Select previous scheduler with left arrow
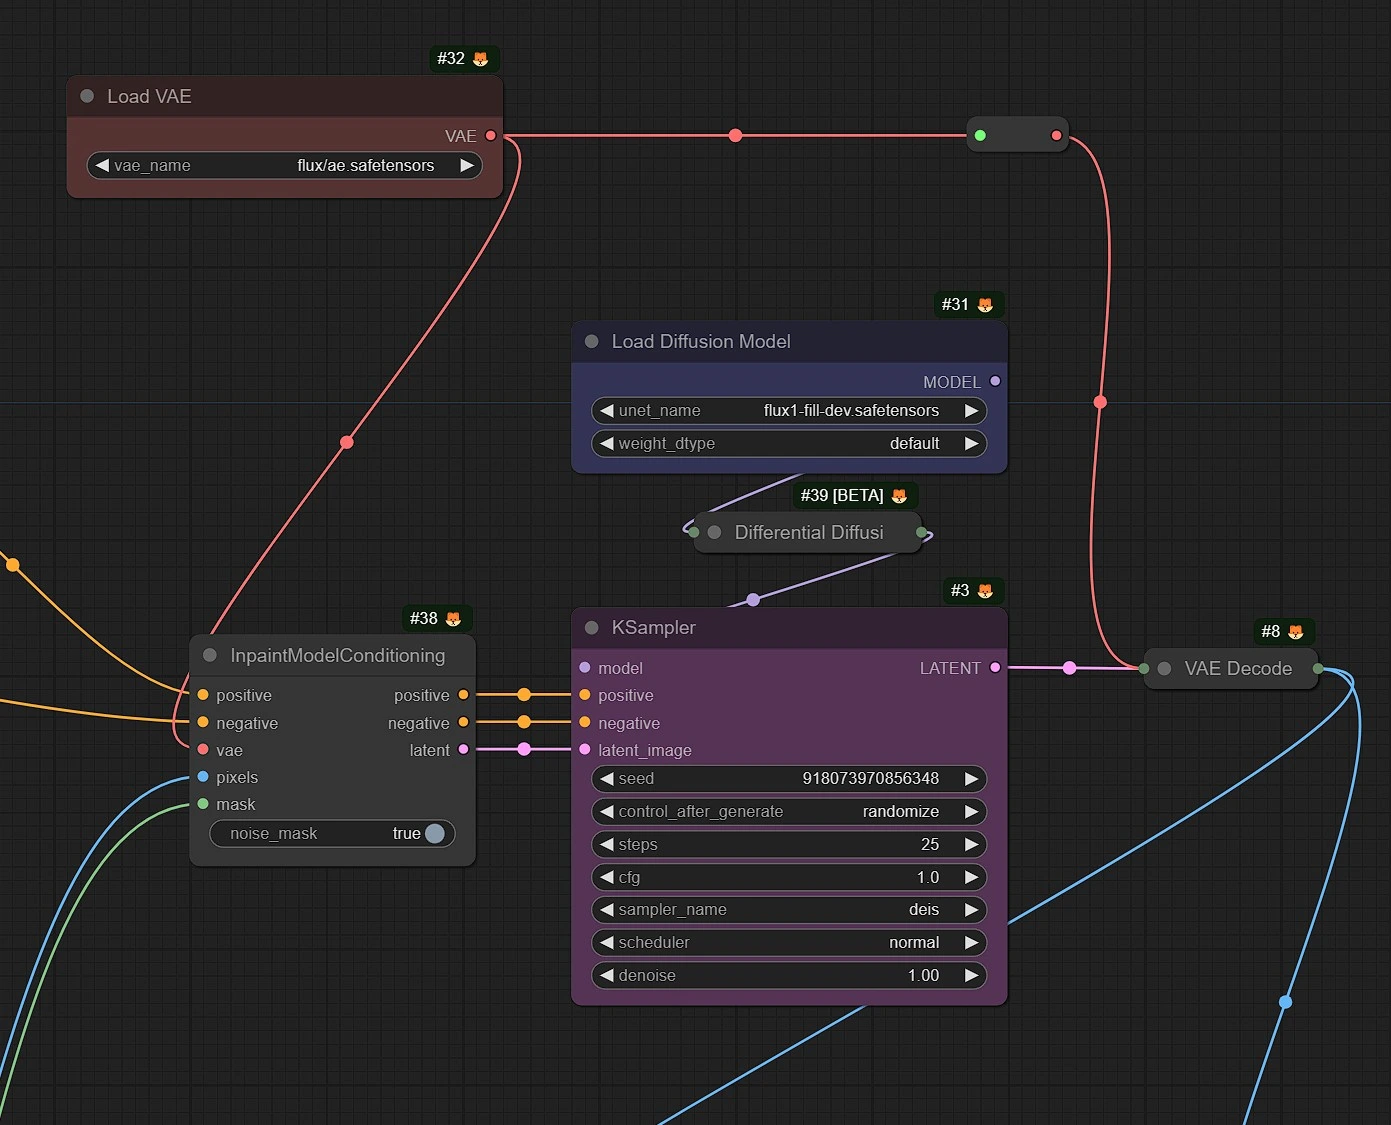This screenshot has height=1125, width=1391. click(x=606, y=942)
